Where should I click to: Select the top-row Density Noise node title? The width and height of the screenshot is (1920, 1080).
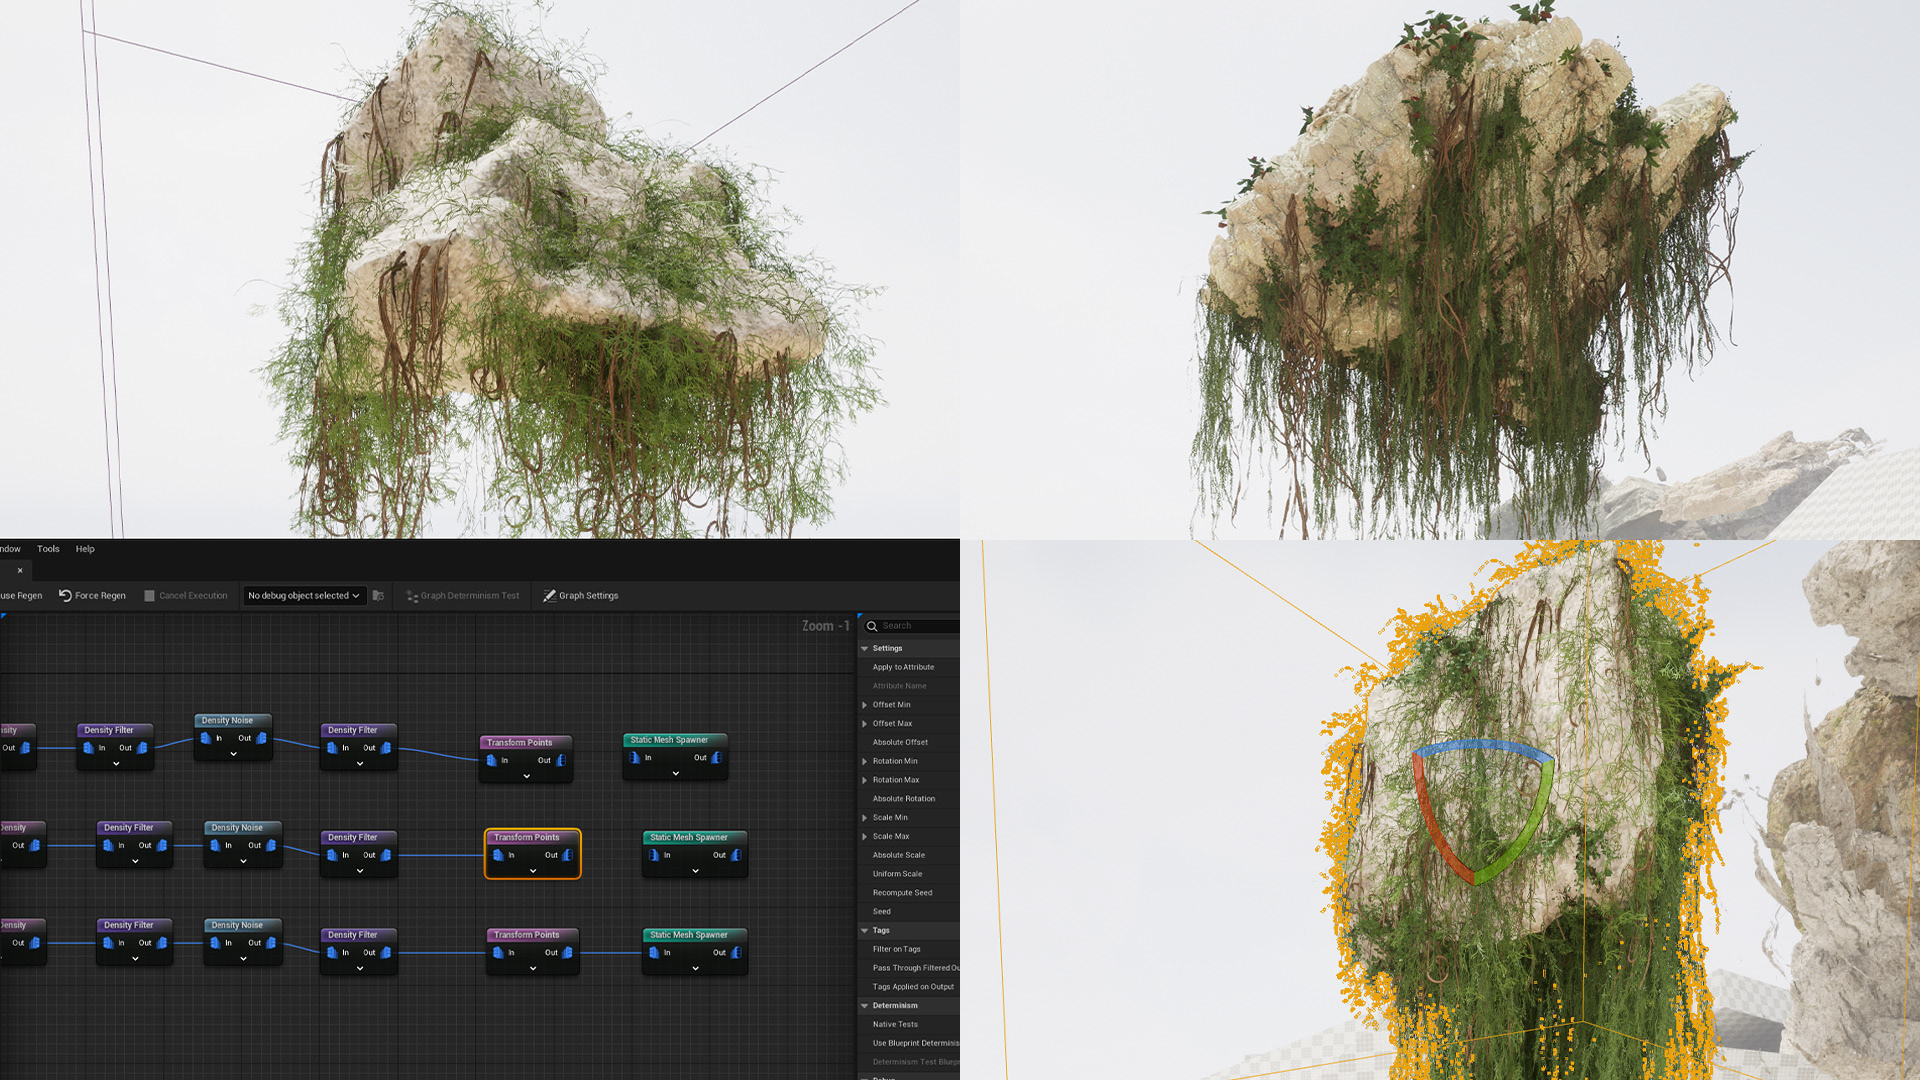click(x=227, y=721)
